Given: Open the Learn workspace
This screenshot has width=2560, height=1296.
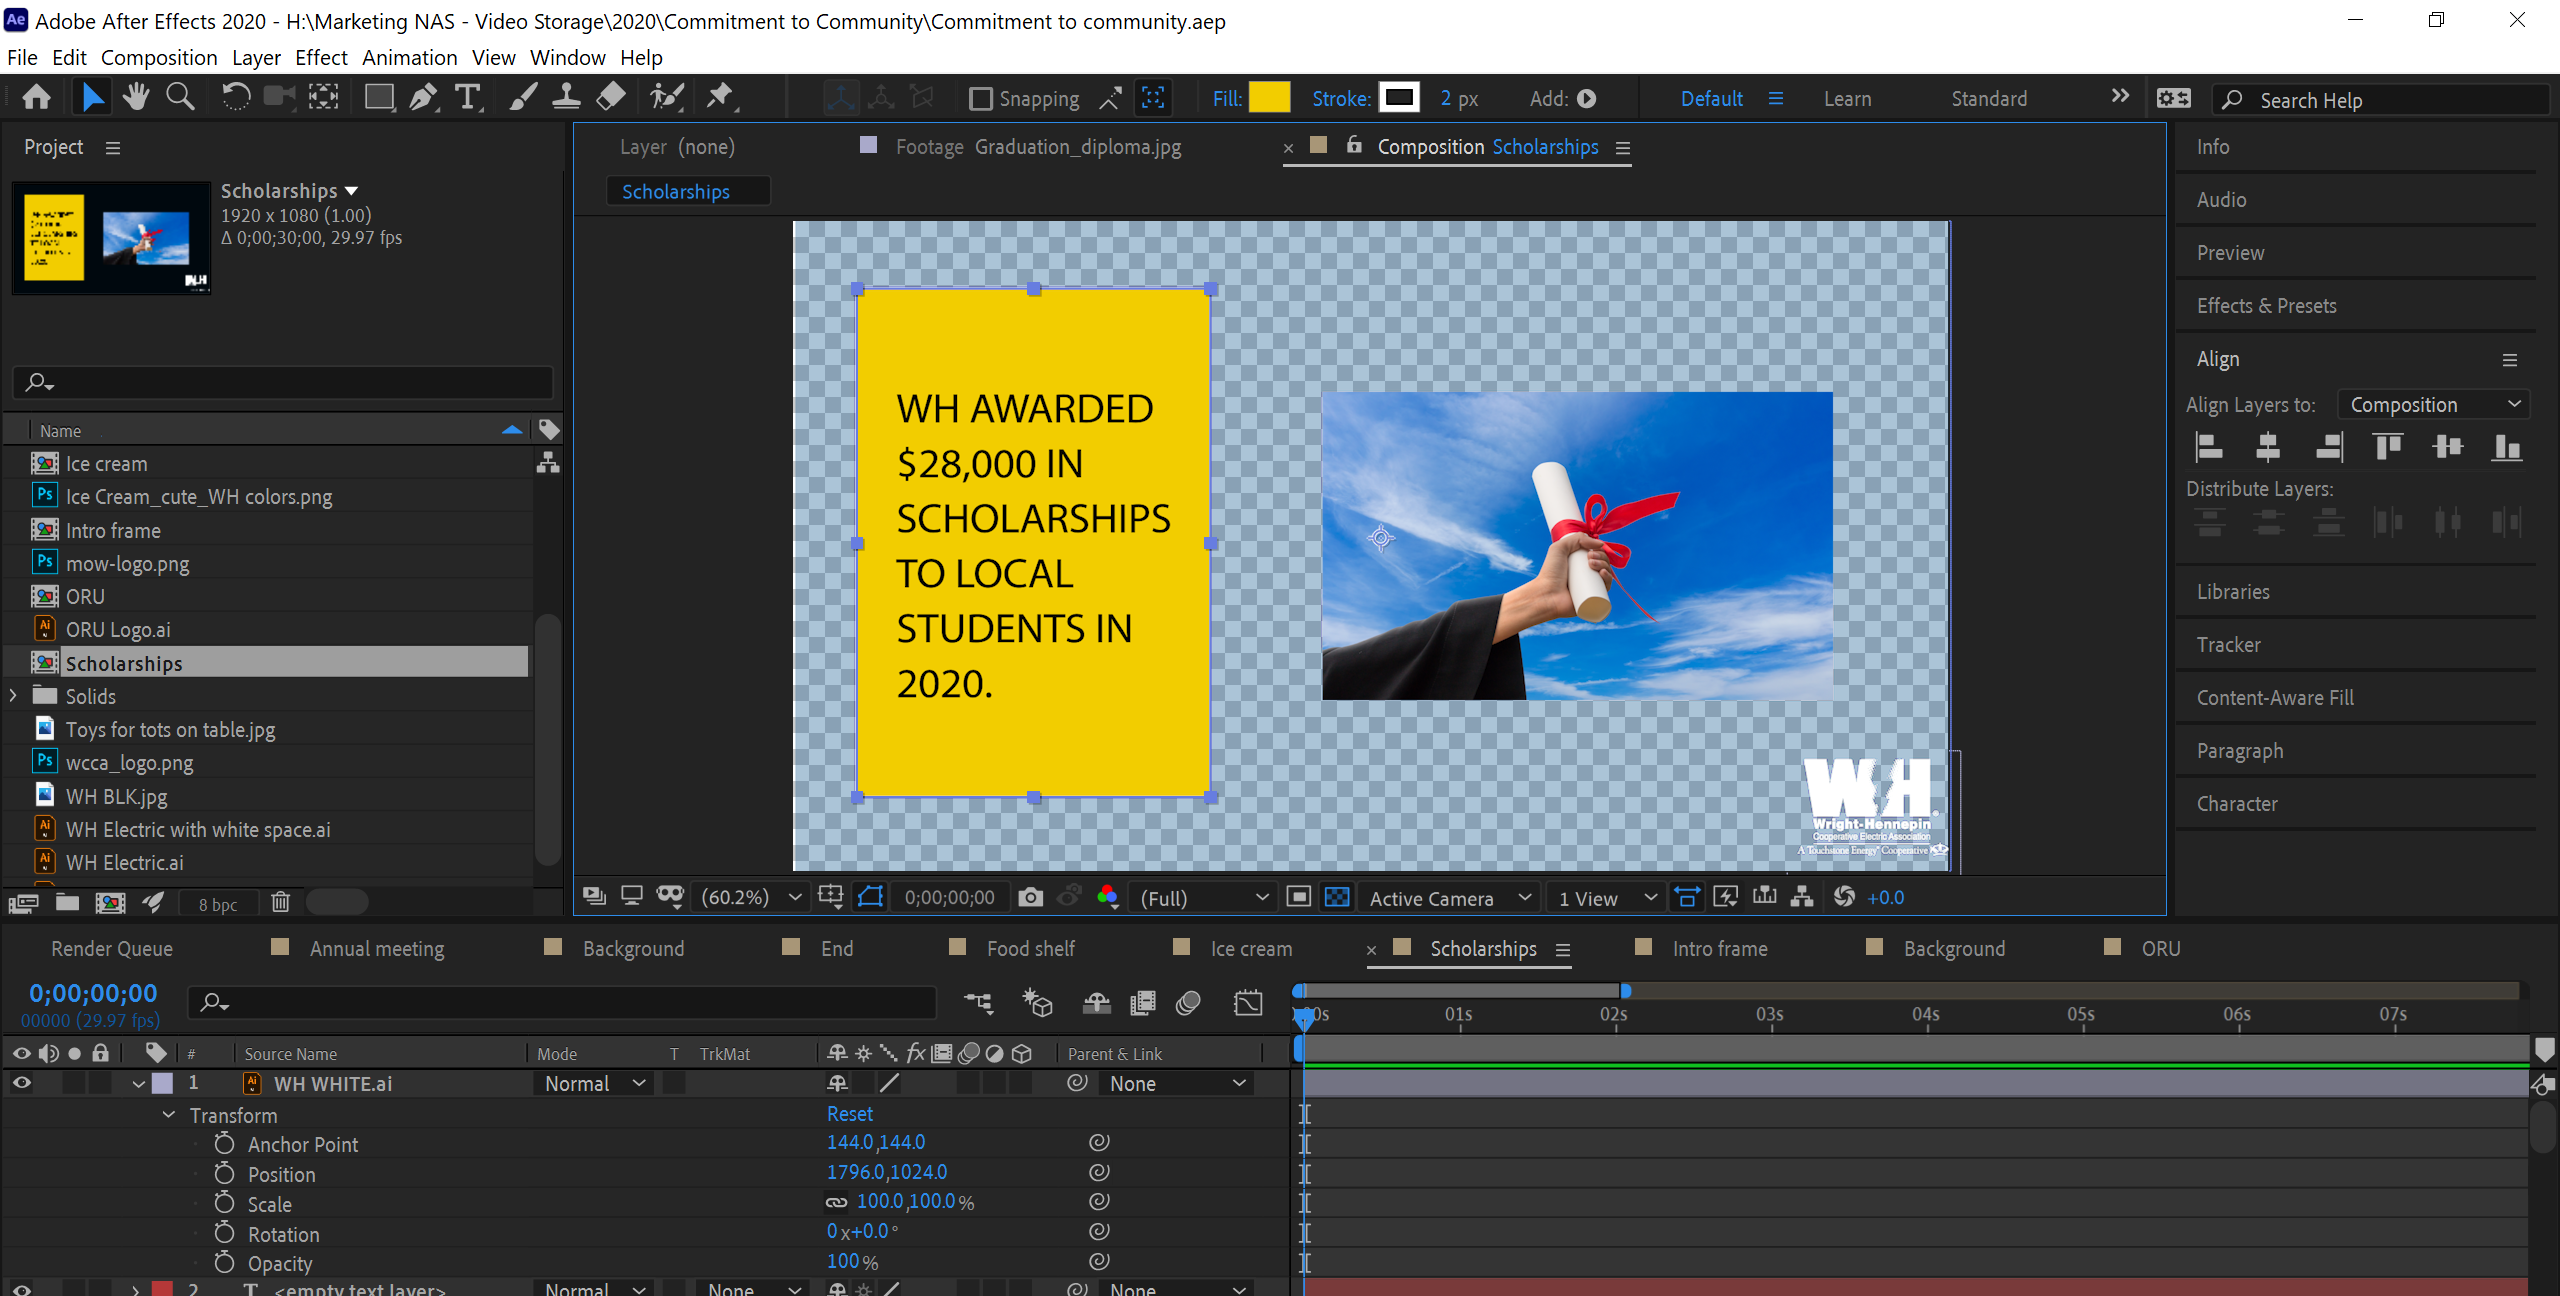Looking at the screenshot, I should (x=1846, y=98).
